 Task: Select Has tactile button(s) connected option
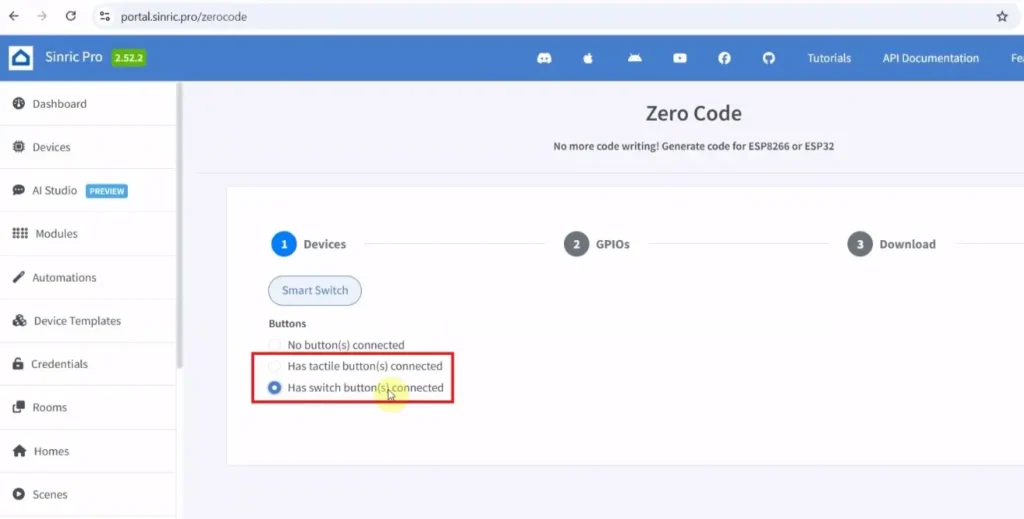point(275,366)
